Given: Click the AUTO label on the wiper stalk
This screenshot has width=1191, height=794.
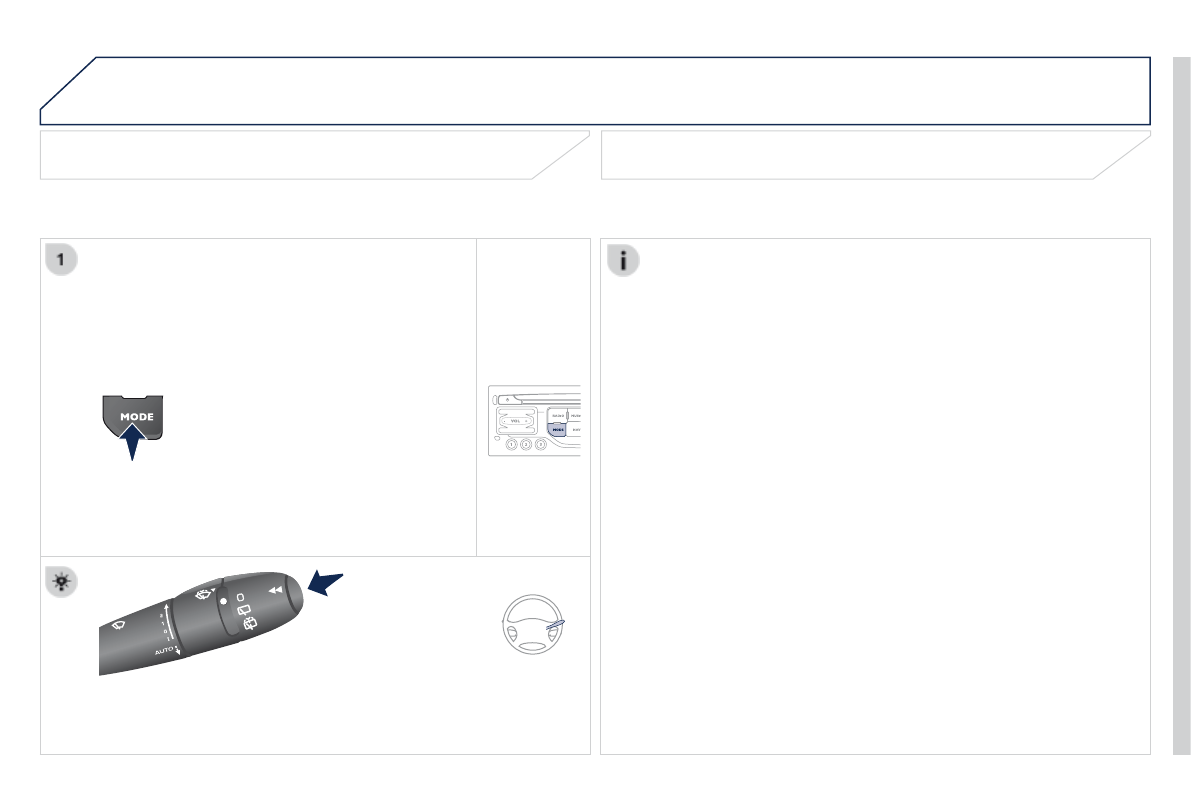Looking at the screenshot, I should (164, 651).
